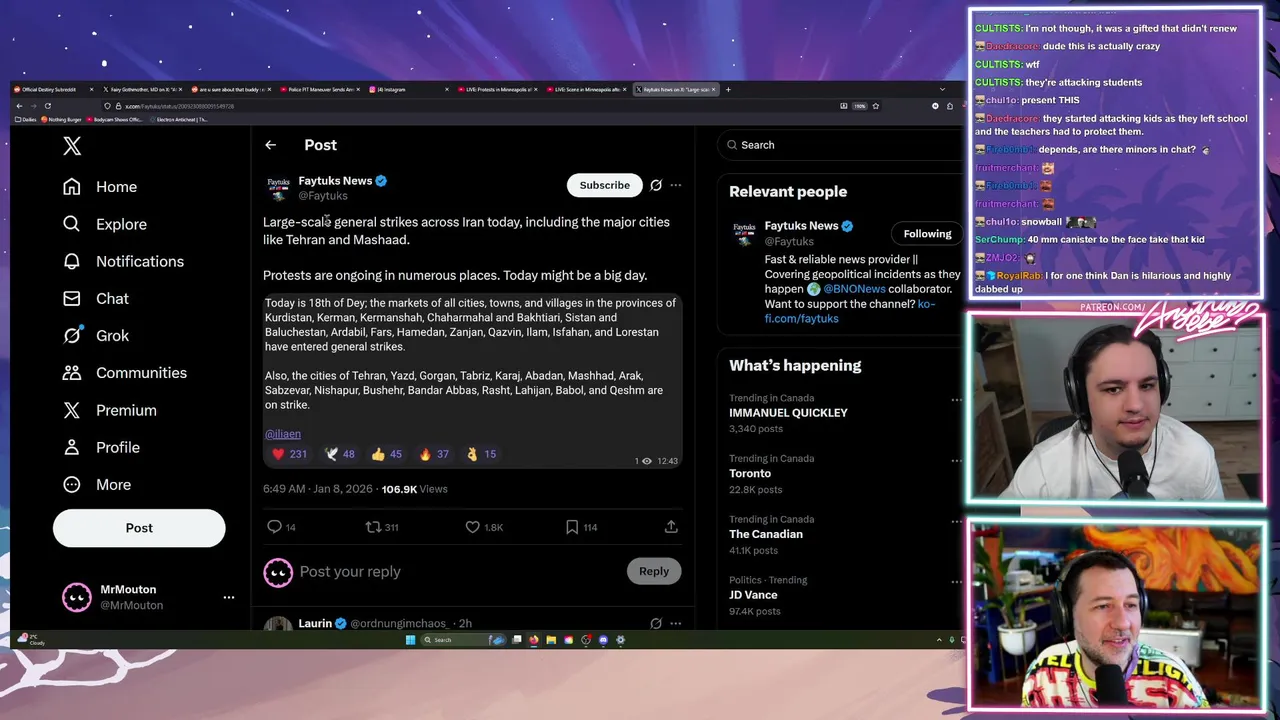This screenshot has width=1280, height=720.
Task: Open Premium in sidebar
Action: tap(109, 410)
